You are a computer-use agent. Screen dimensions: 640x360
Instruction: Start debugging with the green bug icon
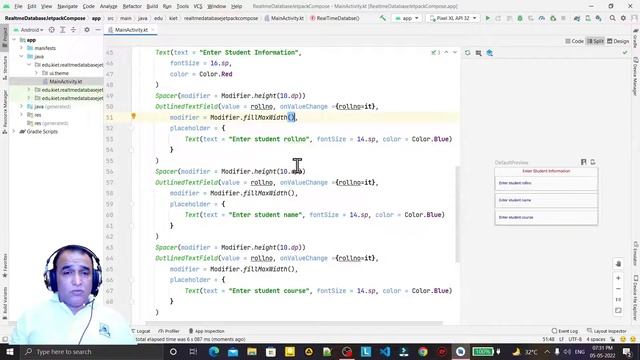(x=520, y=18)
